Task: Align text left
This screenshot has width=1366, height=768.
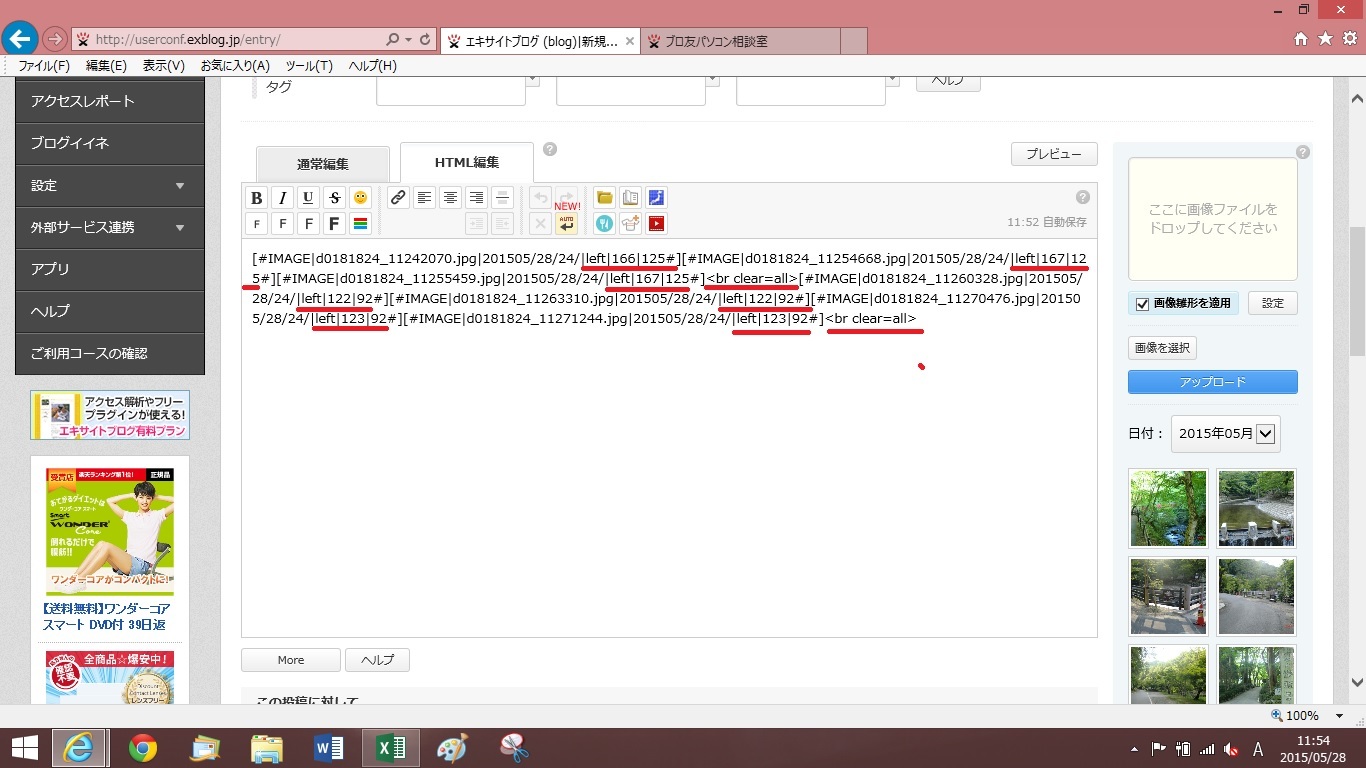Action: pos(425,198)
